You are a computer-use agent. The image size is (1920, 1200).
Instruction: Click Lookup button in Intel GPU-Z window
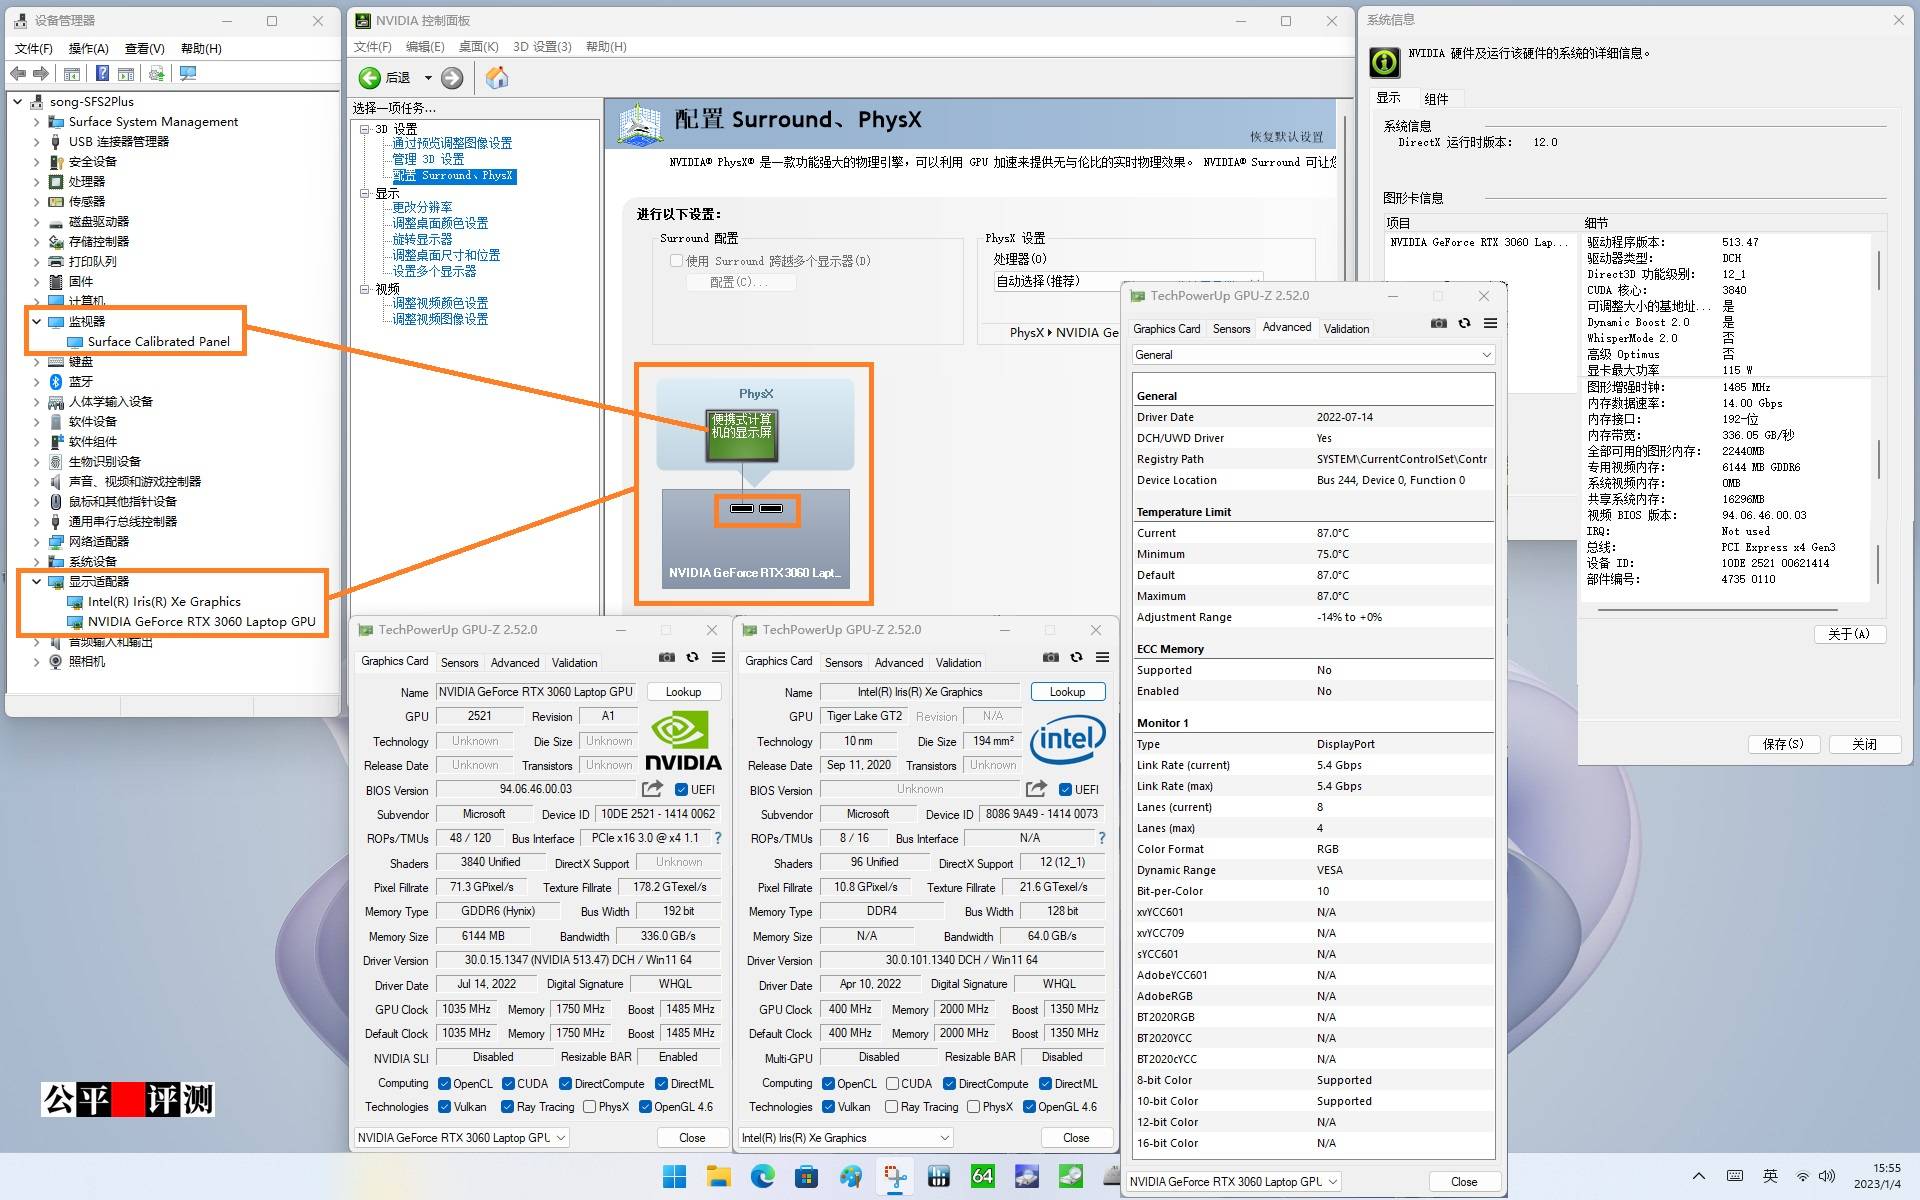(1067, 692)
